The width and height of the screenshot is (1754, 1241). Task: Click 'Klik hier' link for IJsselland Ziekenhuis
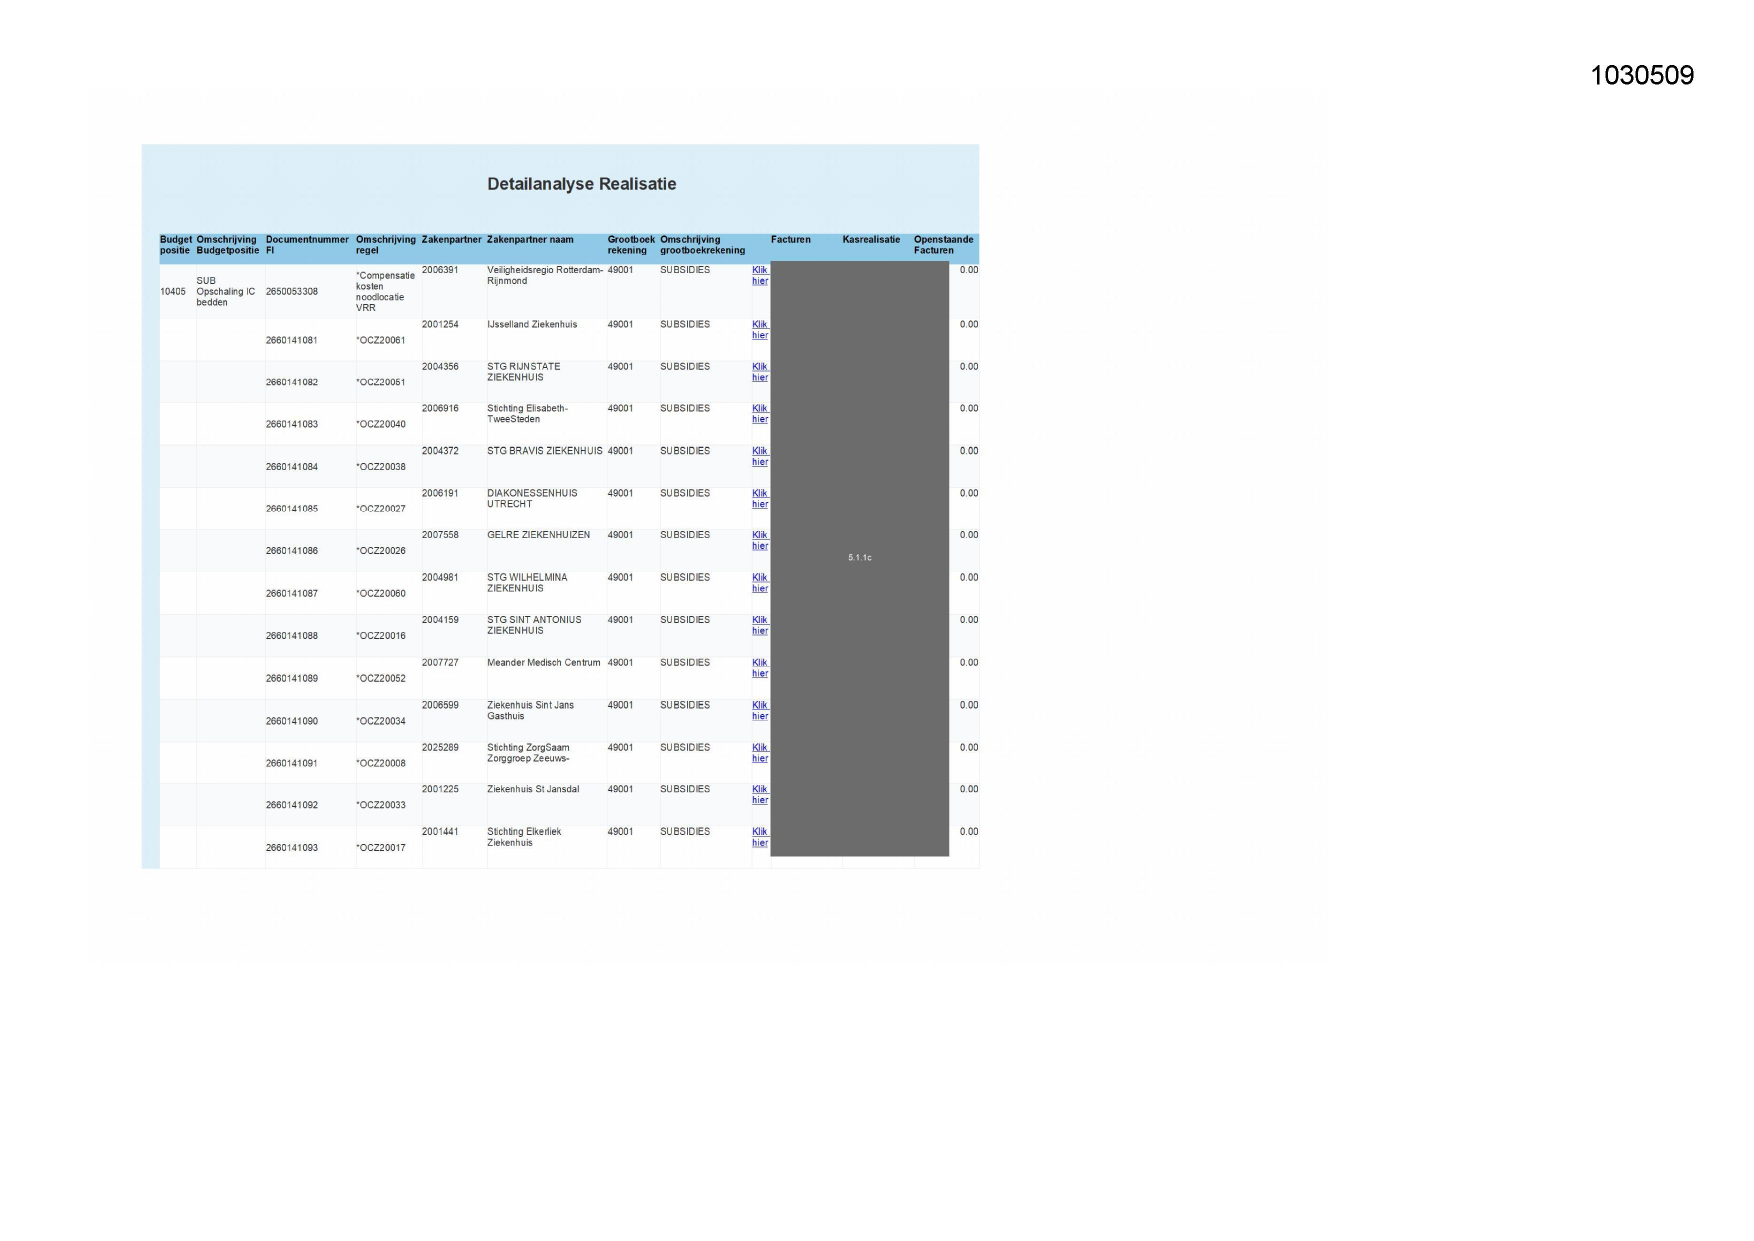(x=760, y=330)
